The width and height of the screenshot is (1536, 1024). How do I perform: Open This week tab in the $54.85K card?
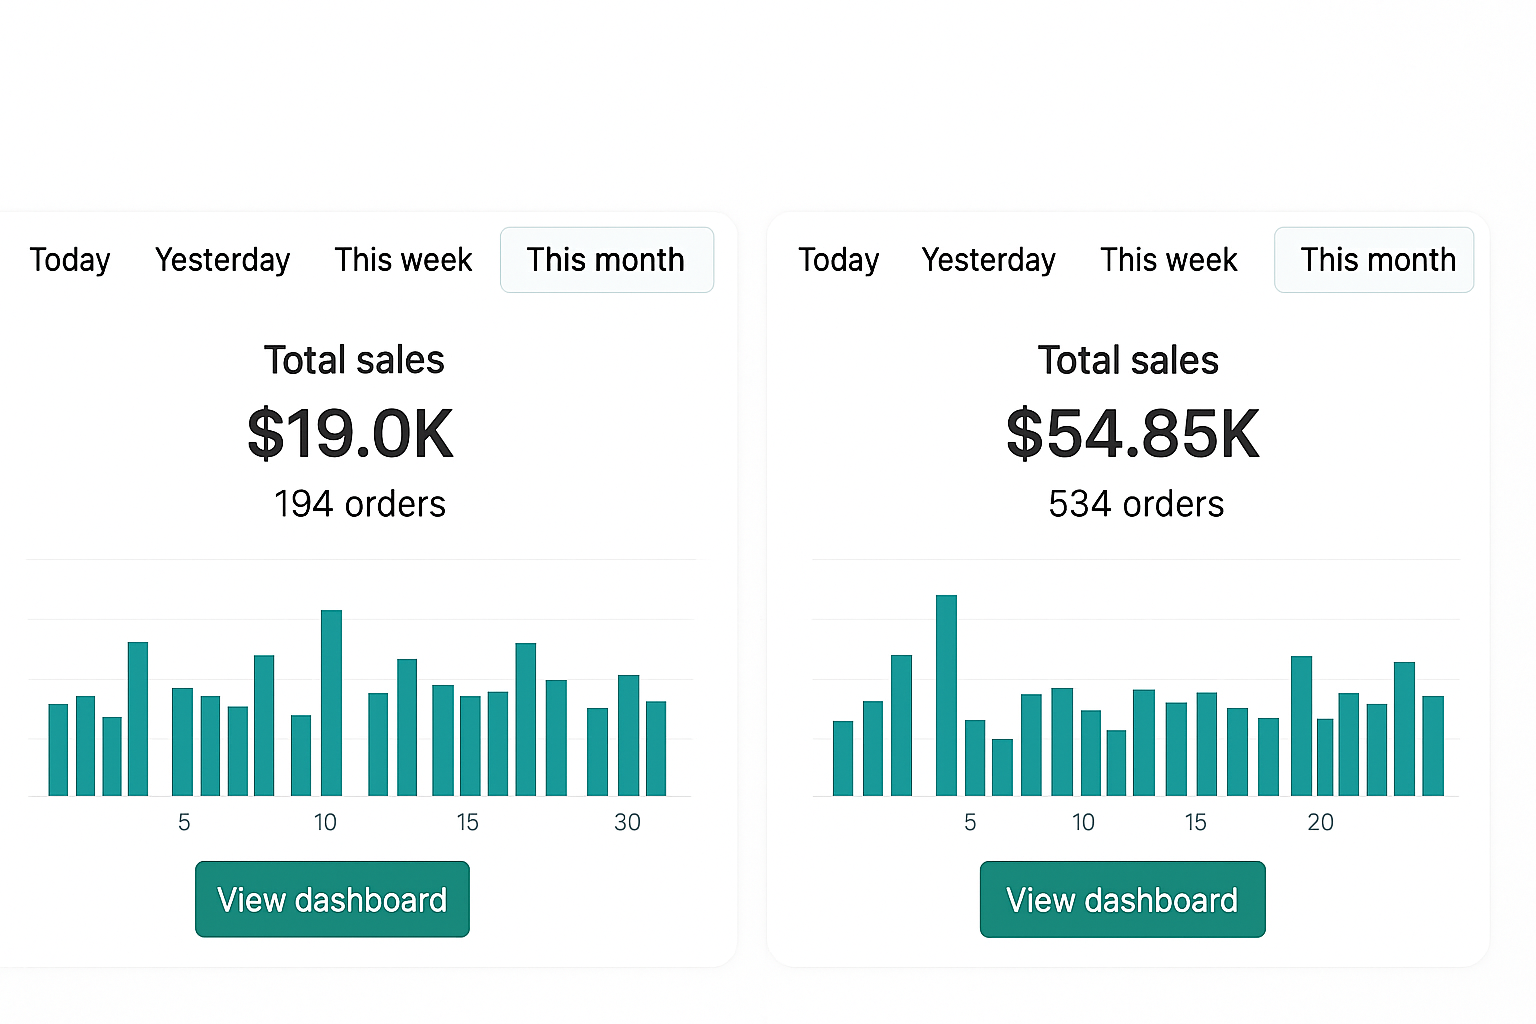pyautogui.click(x=1168, y=260)
